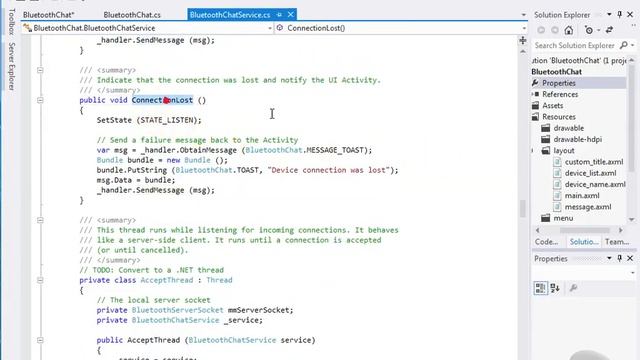
Task: Switch to the BluetoothChat* designer tab
Action: 49,15
